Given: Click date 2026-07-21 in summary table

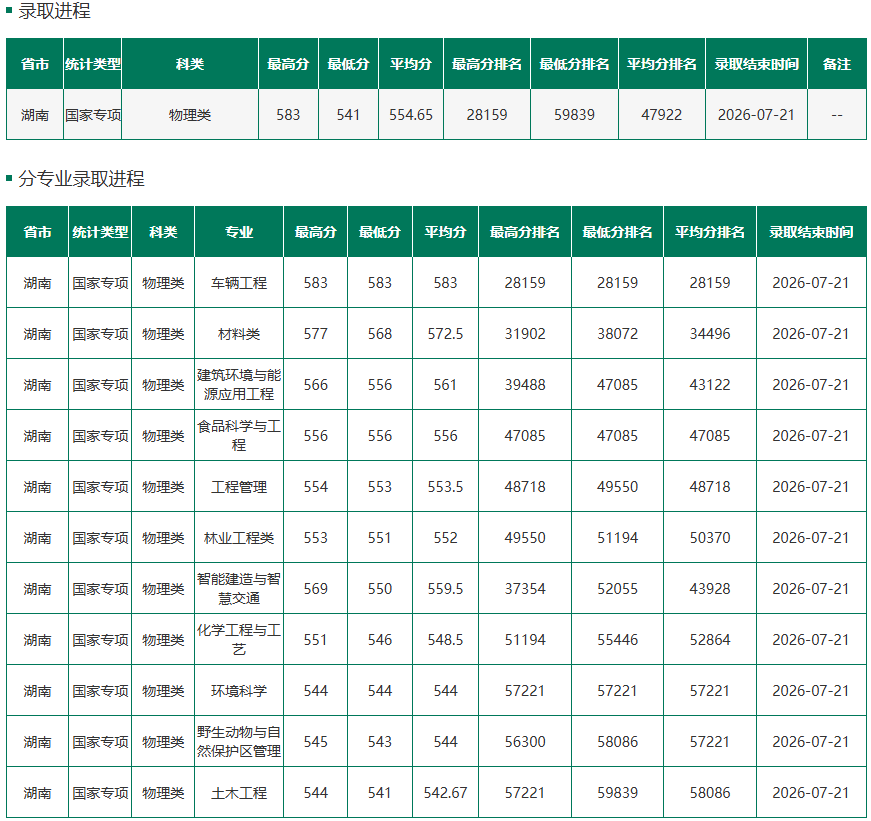Looking at the screenshot, I should click(x=756, y=115).
